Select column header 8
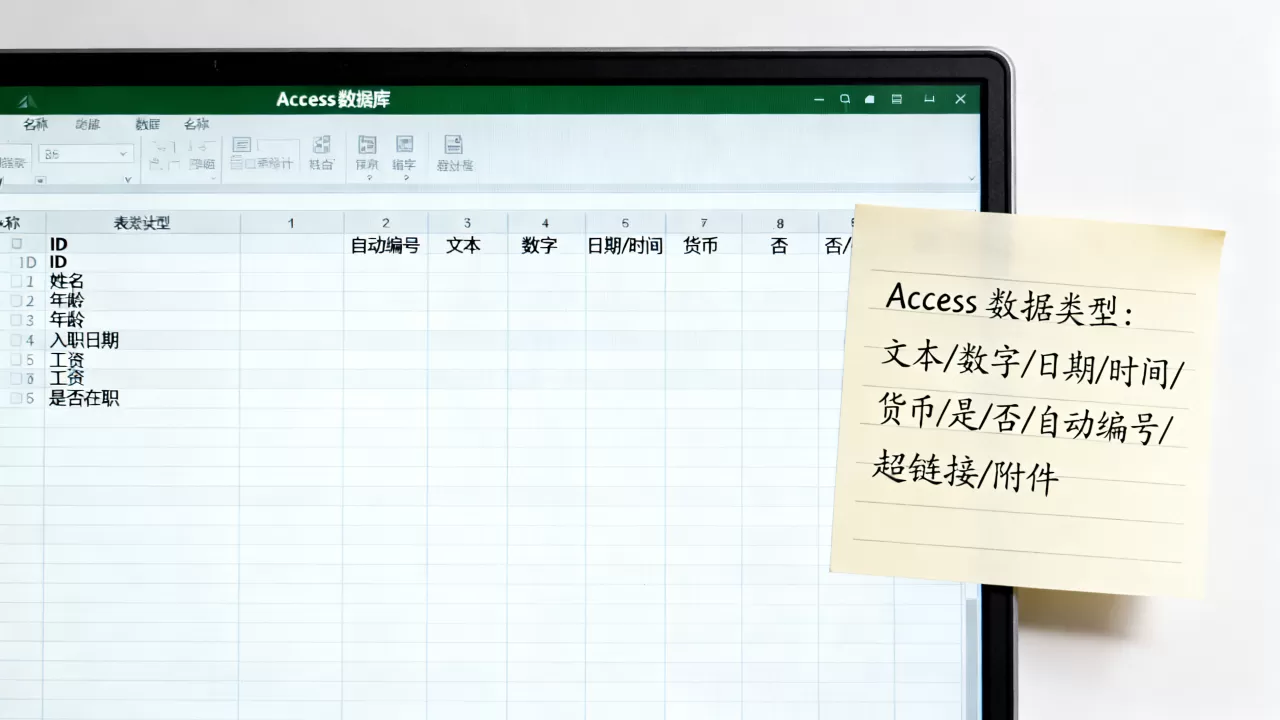Viewport: 1280px width, 720px height. [x=780, y=223]
